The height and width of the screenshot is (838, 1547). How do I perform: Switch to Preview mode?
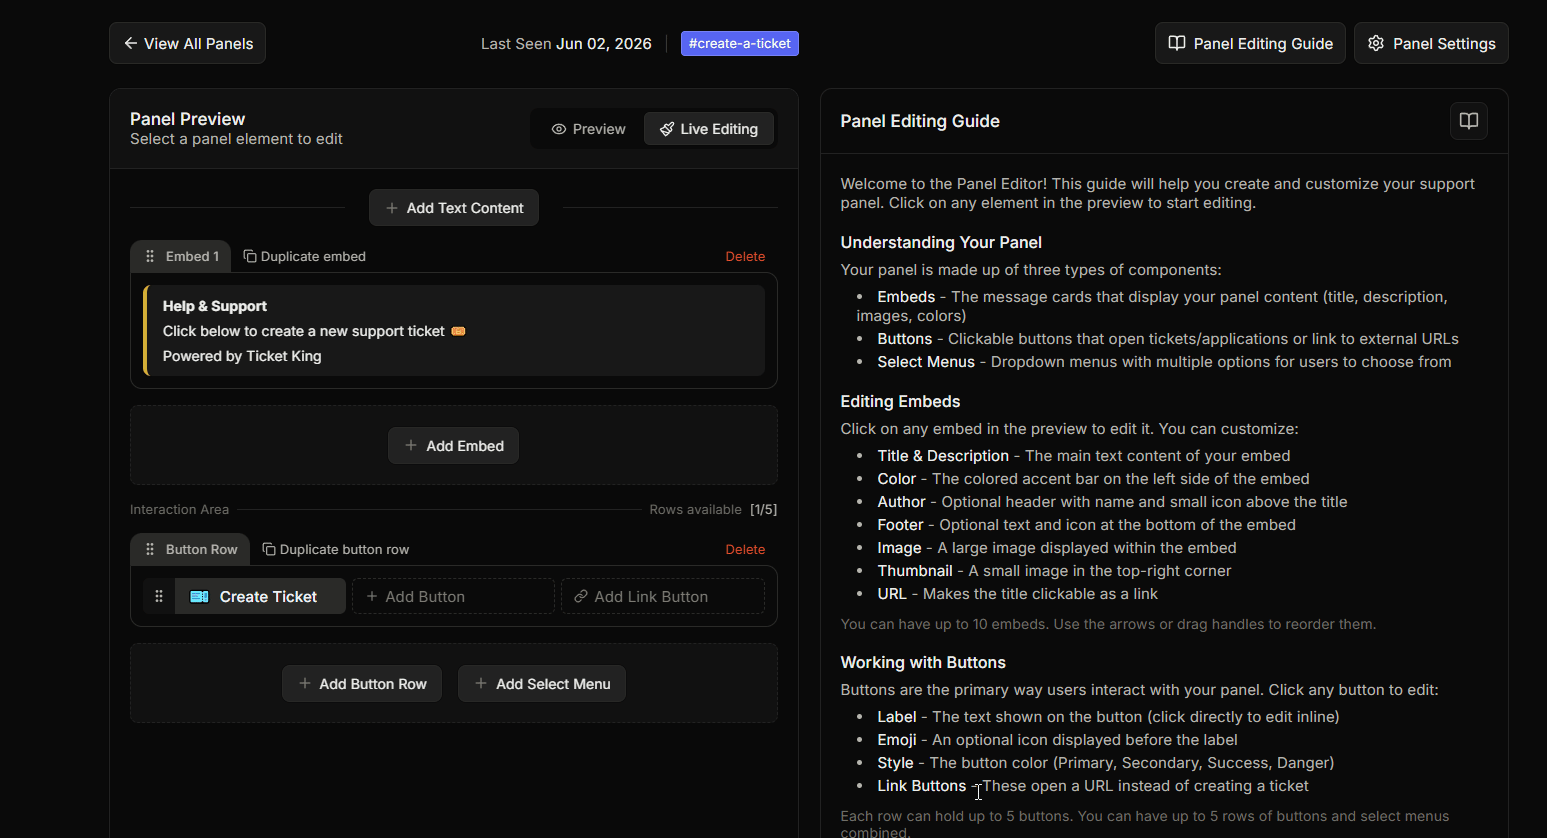(x=588, y=129)
